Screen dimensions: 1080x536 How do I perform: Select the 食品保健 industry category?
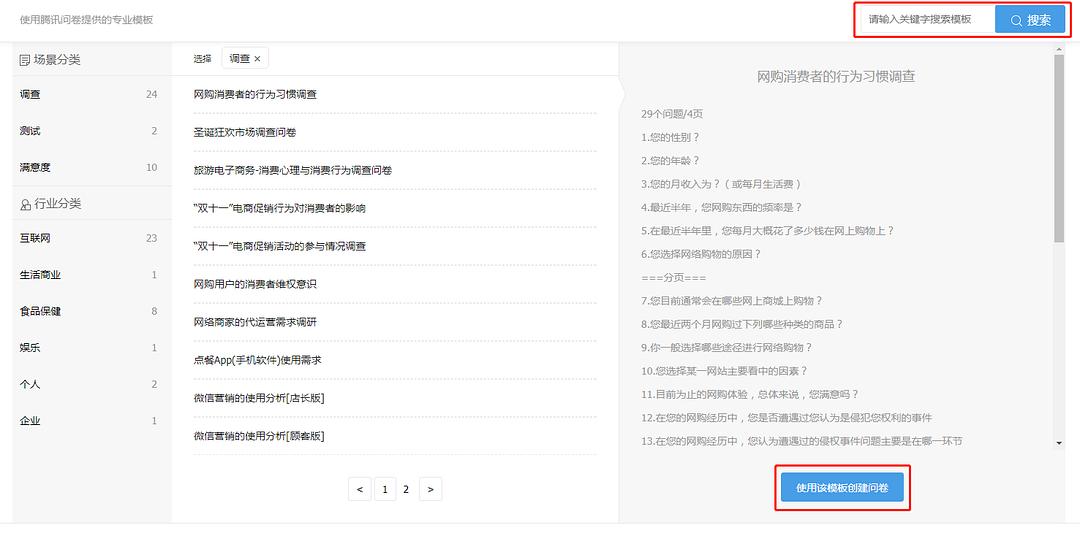coord(40,311)
